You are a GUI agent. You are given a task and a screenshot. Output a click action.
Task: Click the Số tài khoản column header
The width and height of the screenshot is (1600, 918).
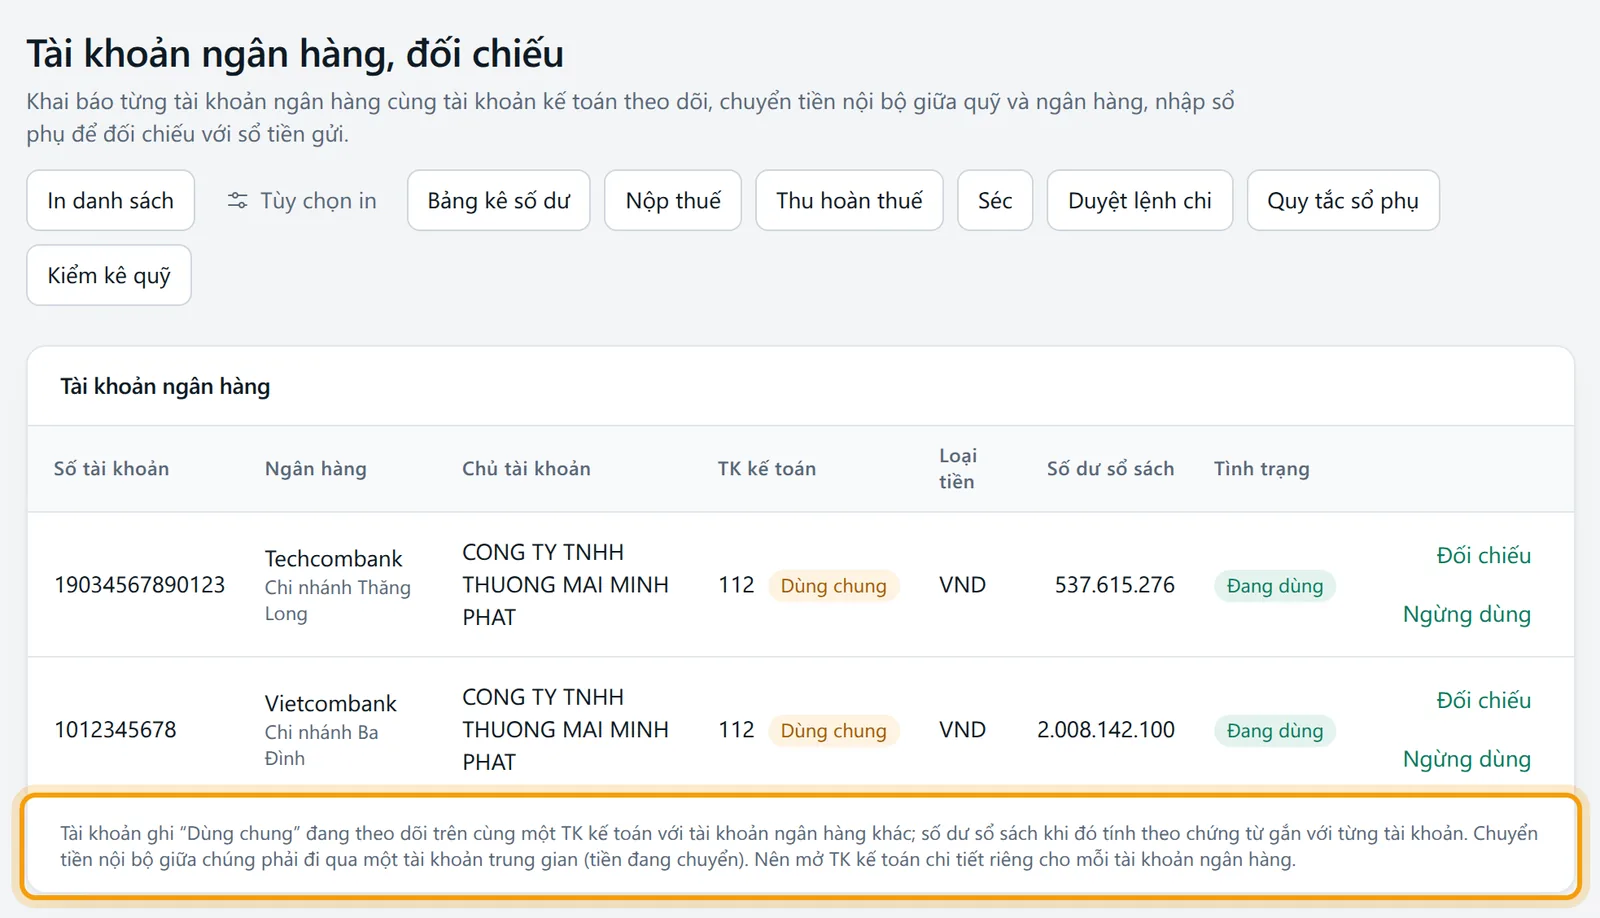111,469
